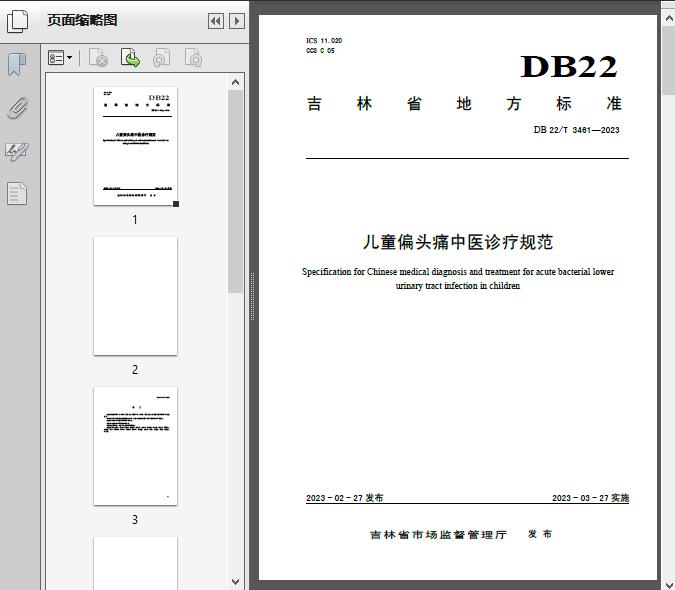Open the page thumbnails panel icon

[x=18, y=21]
